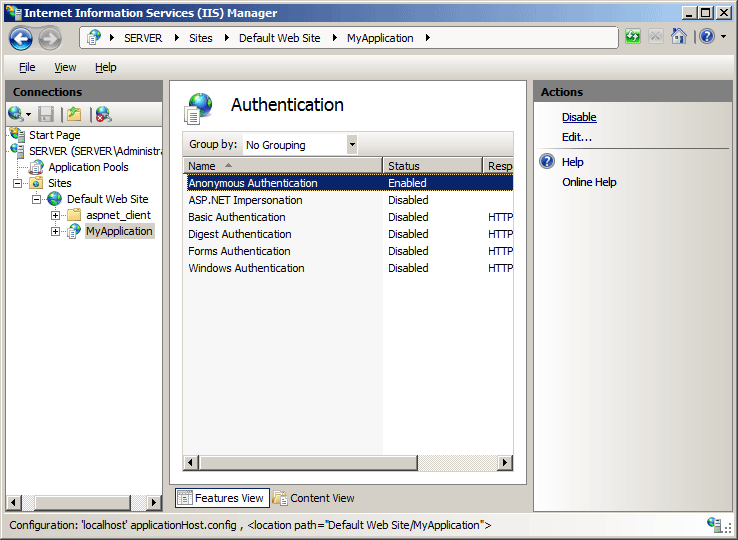Click the Save floppy disk icon

[46, 114]
